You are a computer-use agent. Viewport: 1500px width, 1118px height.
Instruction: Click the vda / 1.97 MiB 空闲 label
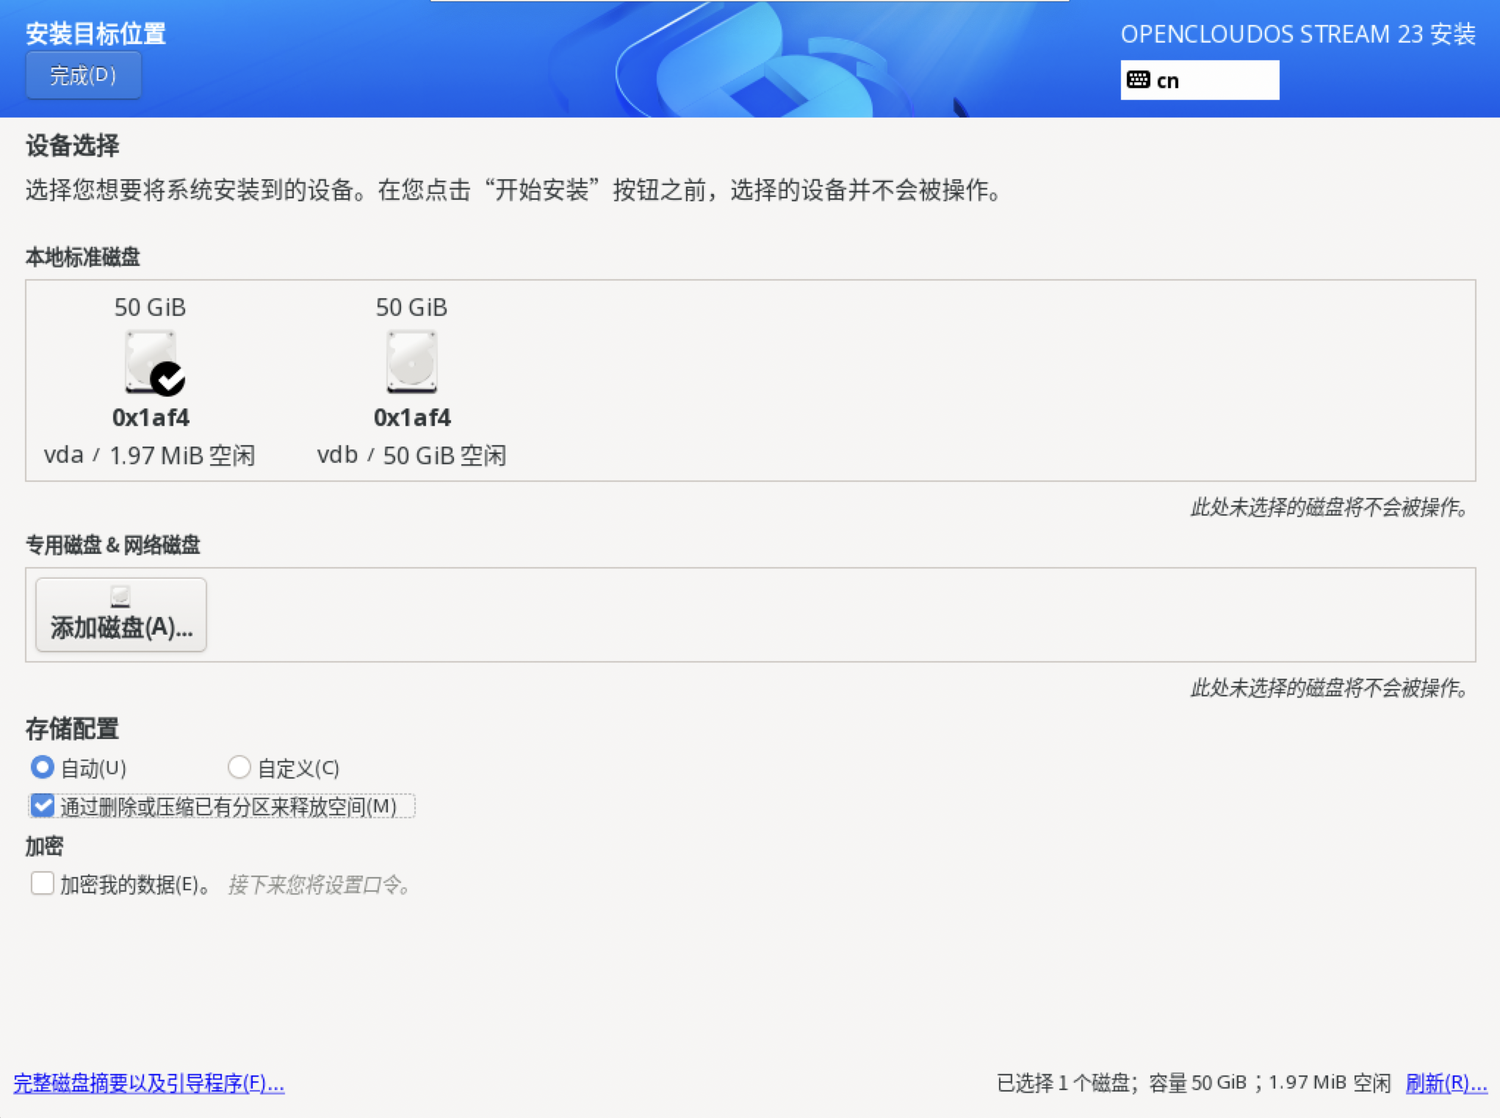150,456
